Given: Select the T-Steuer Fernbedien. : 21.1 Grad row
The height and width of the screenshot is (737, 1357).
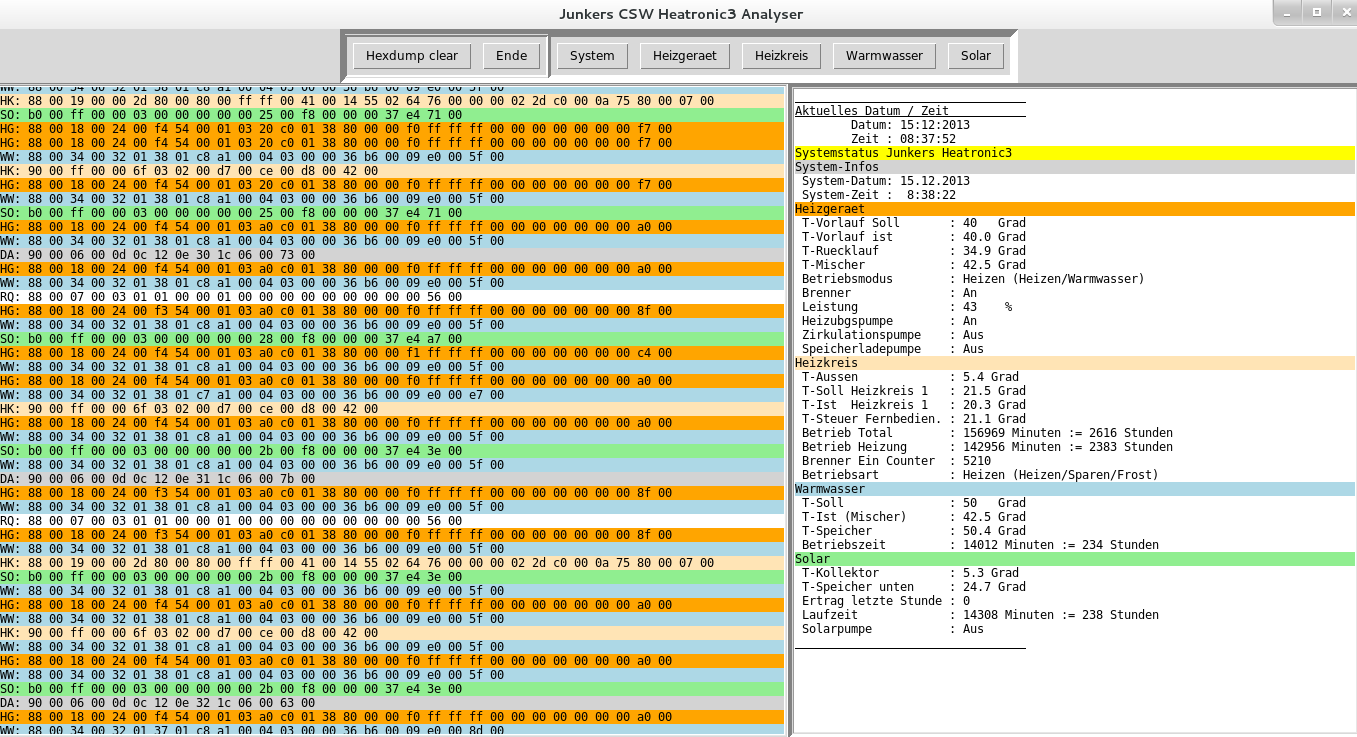Looking at the screenshot, I should click(914, 419).
